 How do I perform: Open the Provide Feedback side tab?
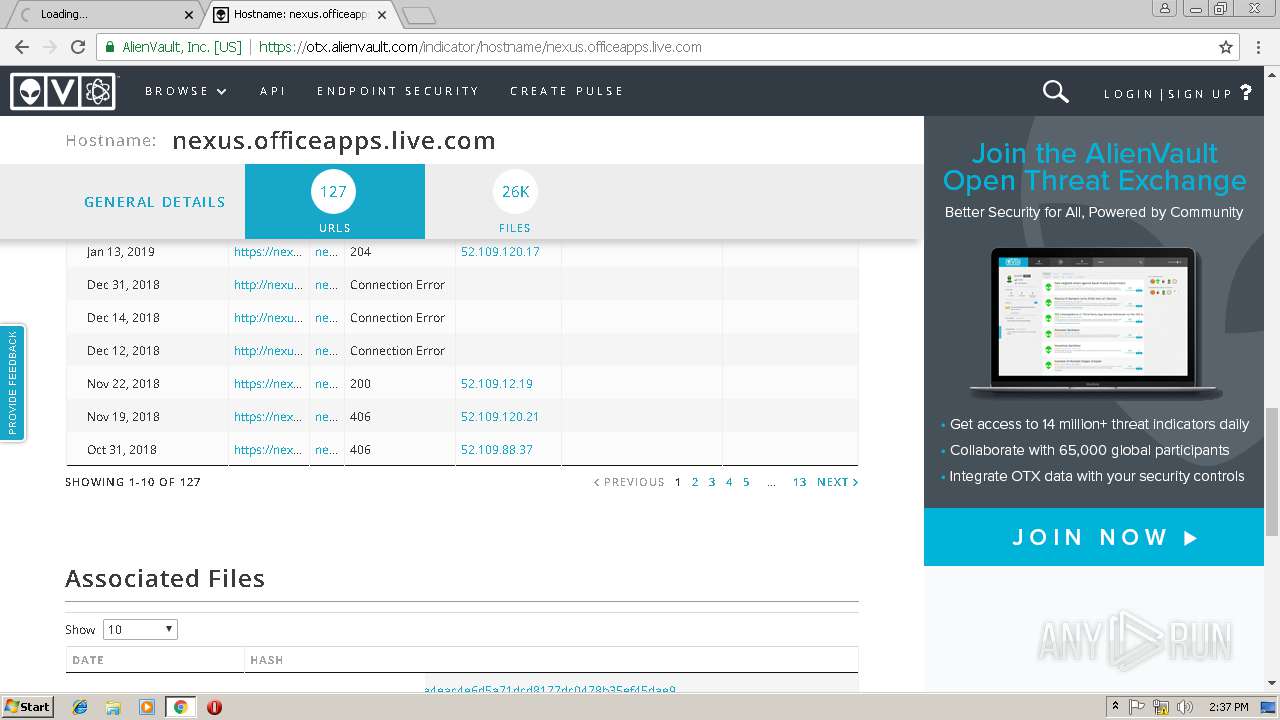[12, 384]
